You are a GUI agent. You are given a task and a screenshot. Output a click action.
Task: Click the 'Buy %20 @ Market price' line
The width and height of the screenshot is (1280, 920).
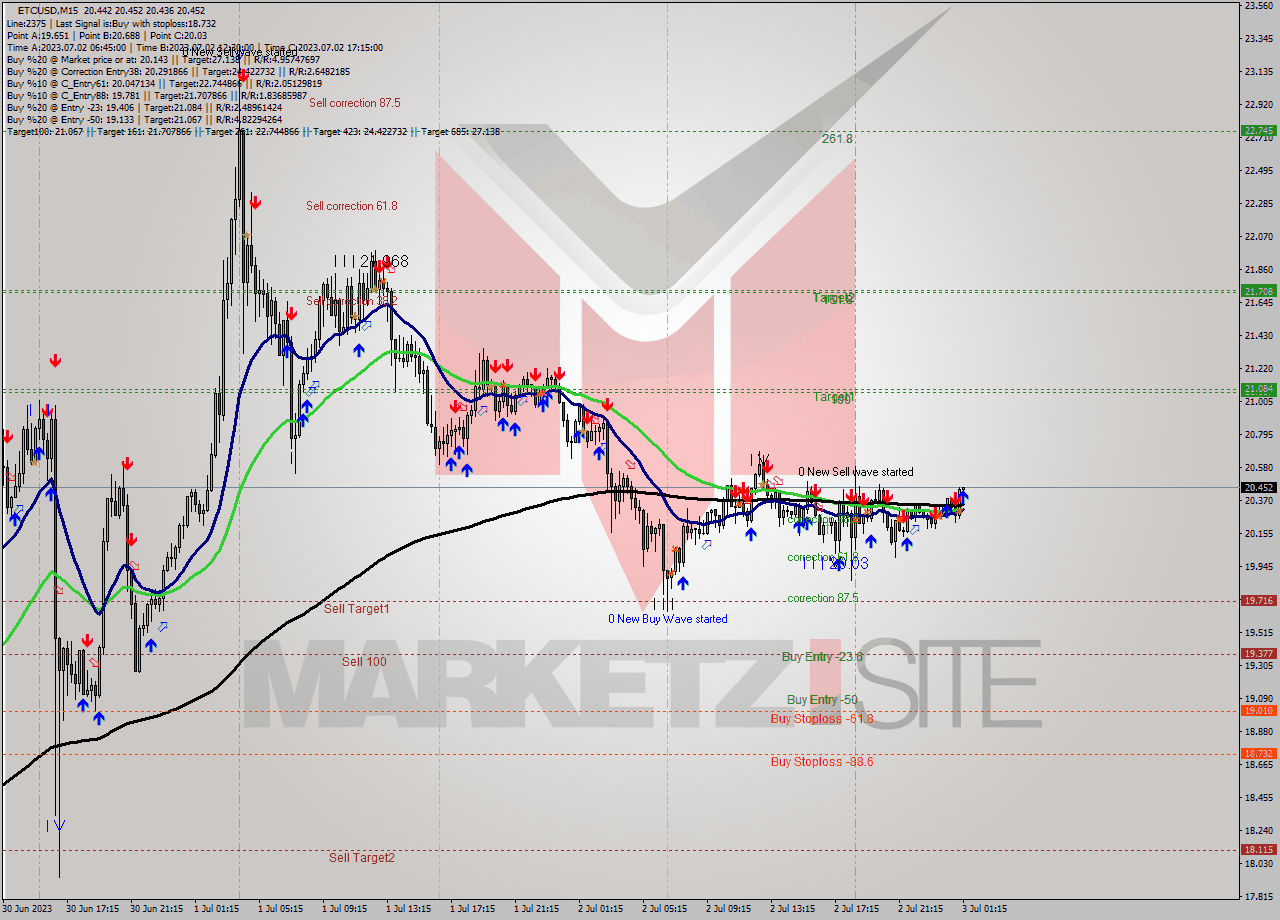coord(163,60)
